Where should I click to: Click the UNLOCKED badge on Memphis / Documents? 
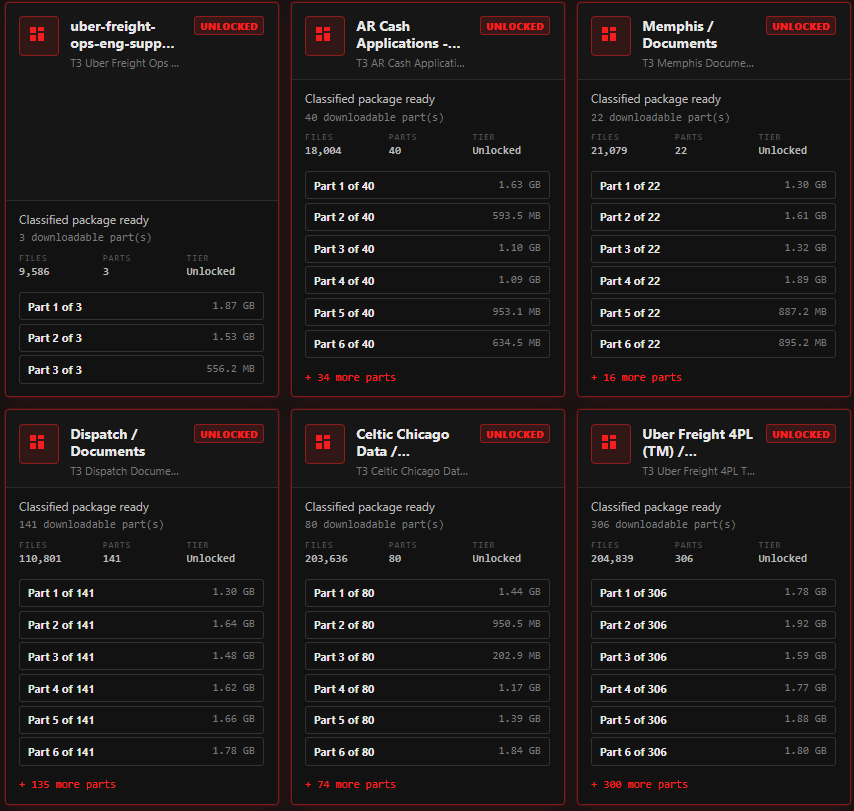[801, 26]
